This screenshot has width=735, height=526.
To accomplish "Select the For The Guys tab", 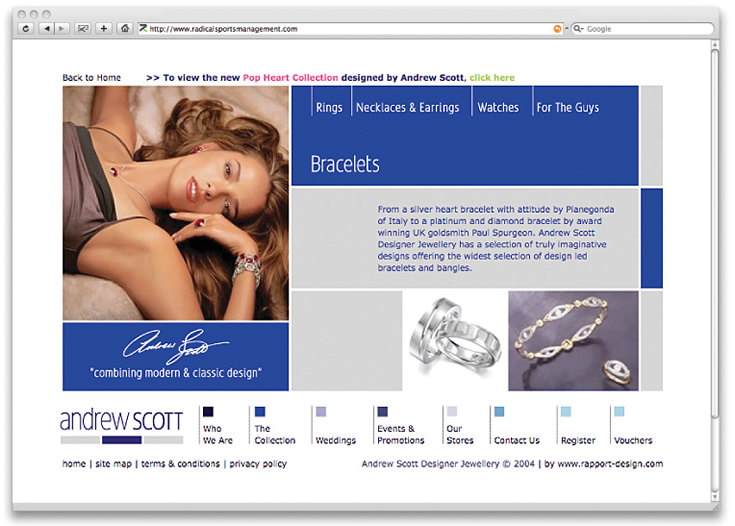I will click(568, 107).
